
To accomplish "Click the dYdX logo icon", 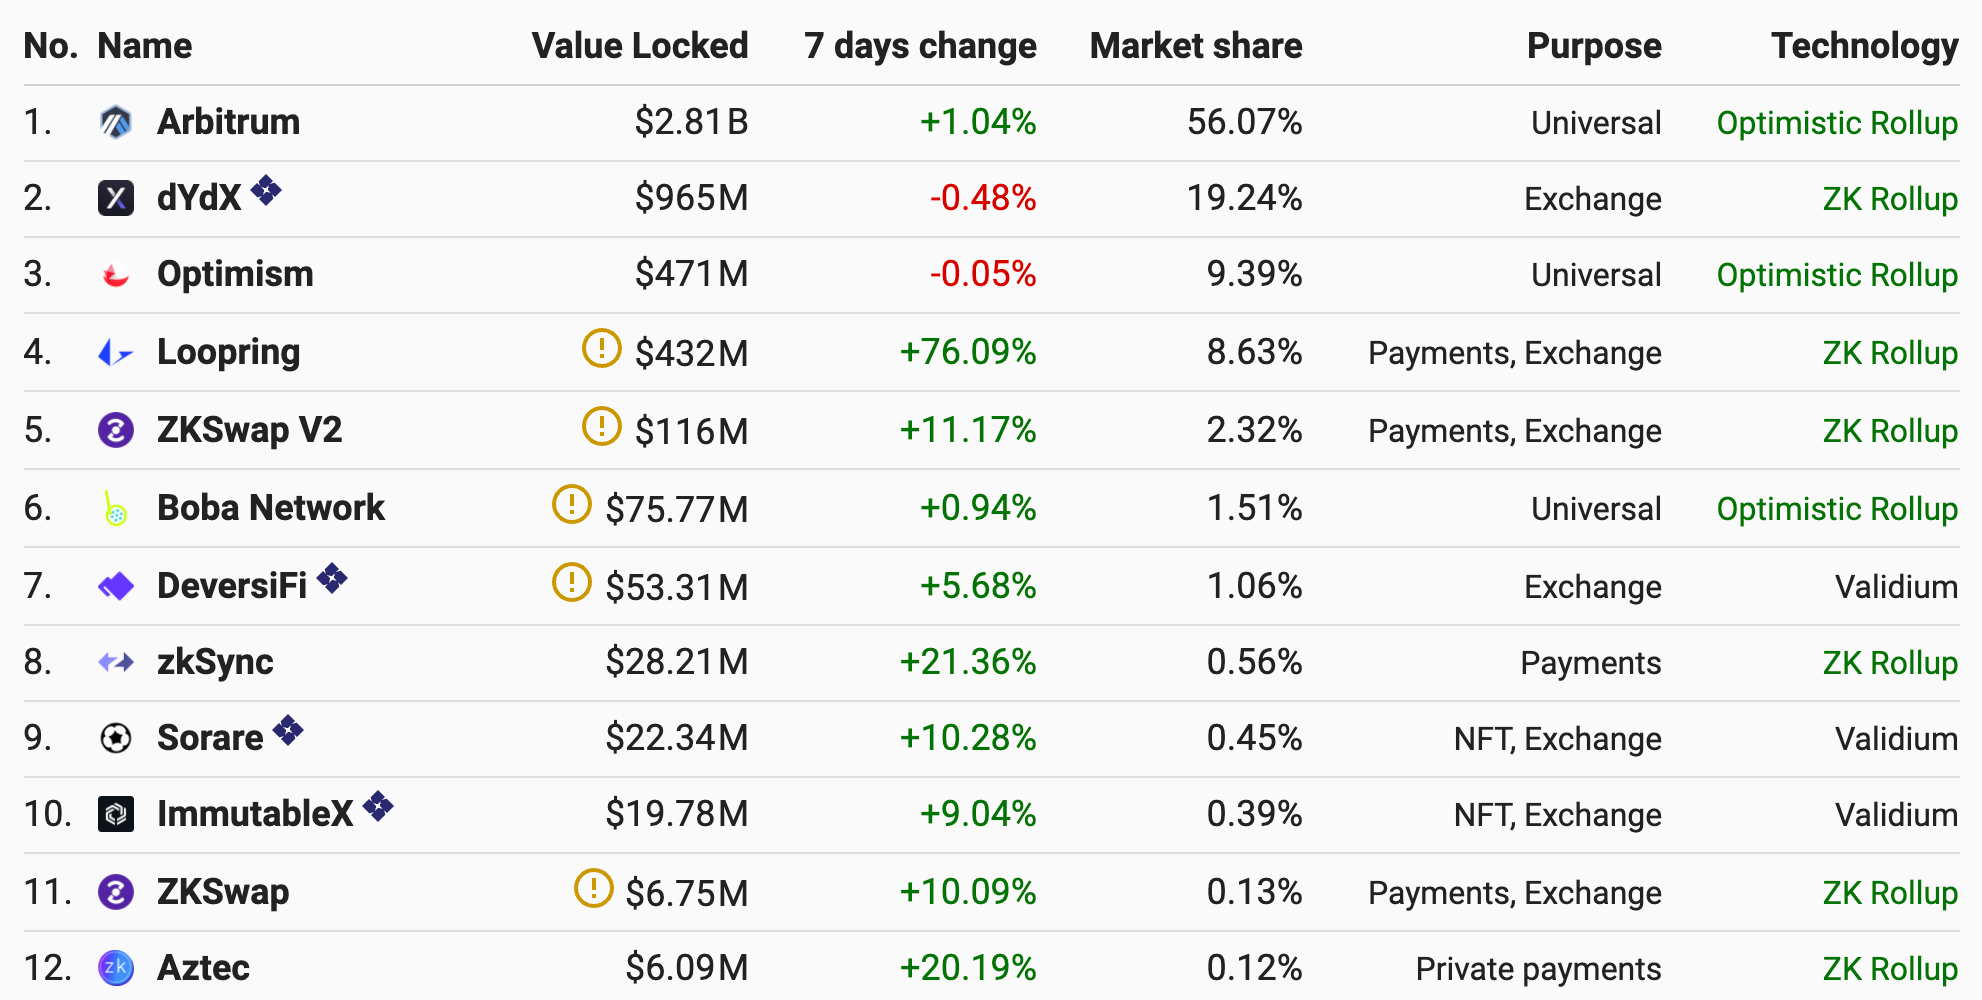I will (x=116, y=198).
